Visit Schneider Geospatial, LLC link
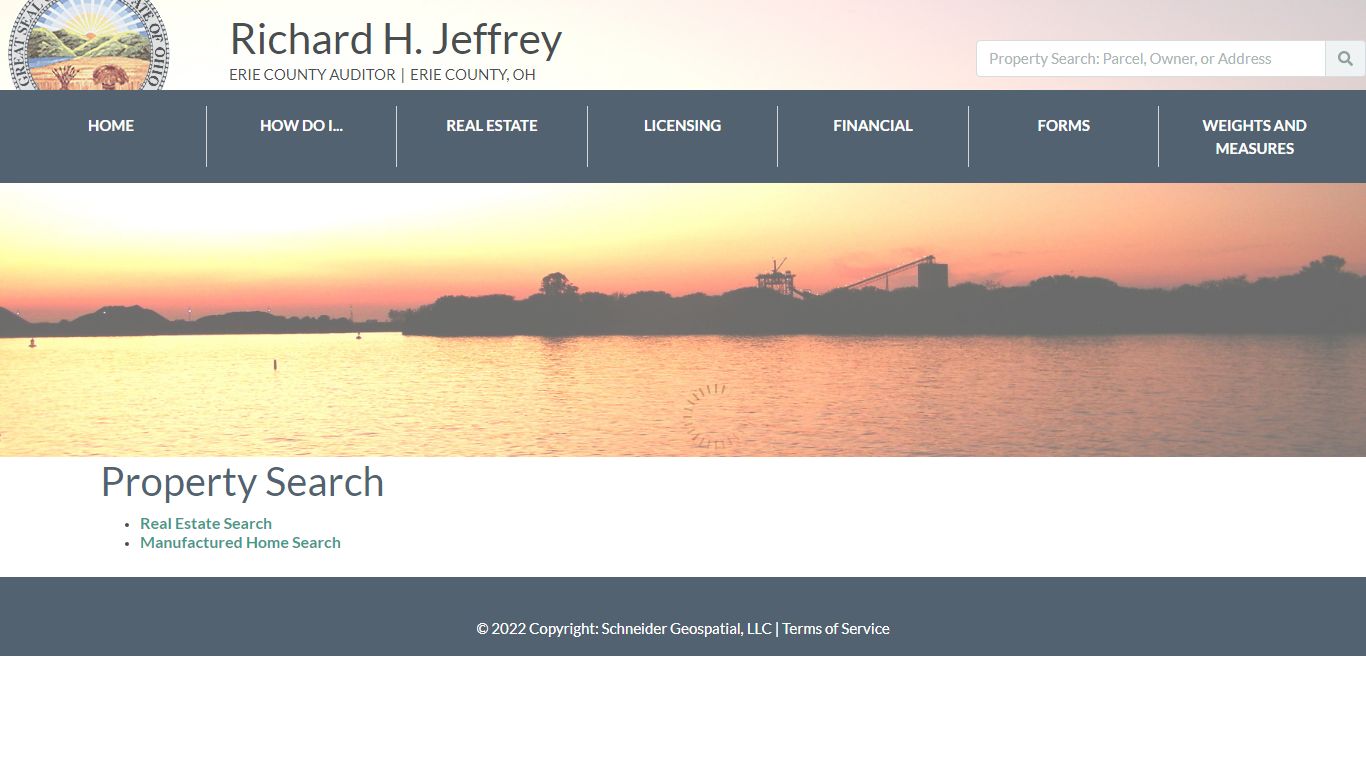 coord(687,629)
